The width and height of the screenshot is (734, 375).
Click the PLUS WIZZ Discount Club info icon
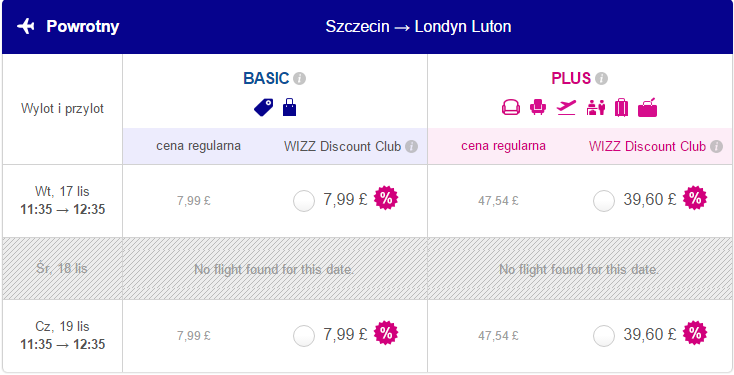pos(716,147)
